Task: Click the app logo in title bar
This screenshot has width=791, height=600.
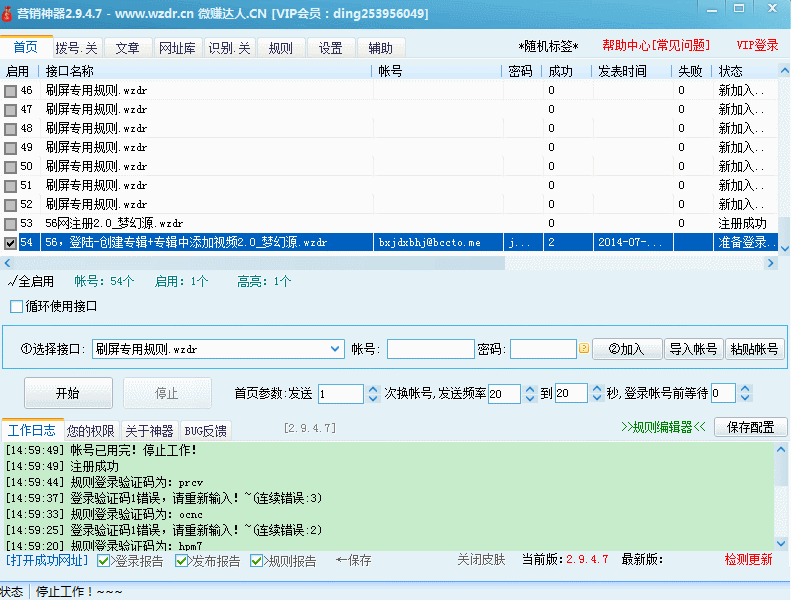Action: tap(9, 13)
